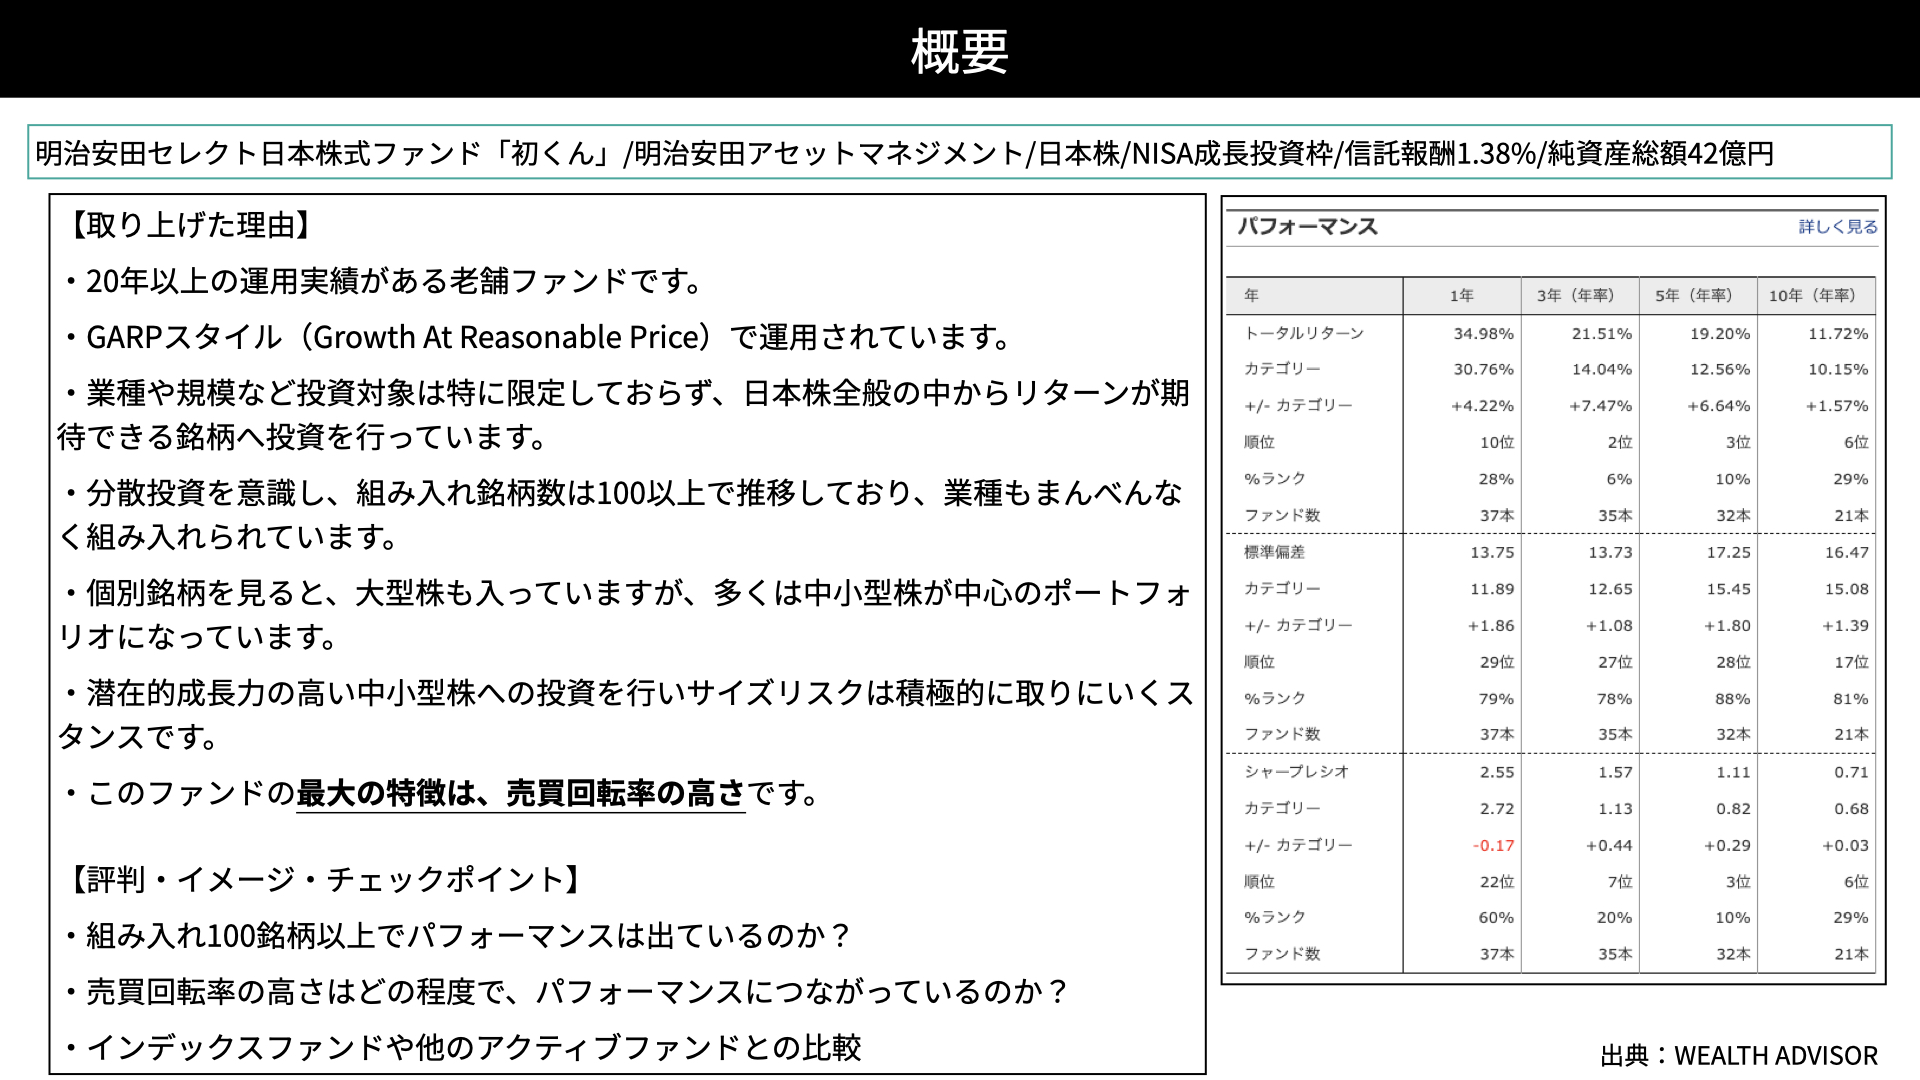The width and height of the screenshot is (1920, 1080).
Task: Click the bullet about 組み入れ100銘柄以上でパフォーマンス
Action: (x=456, y=935)
